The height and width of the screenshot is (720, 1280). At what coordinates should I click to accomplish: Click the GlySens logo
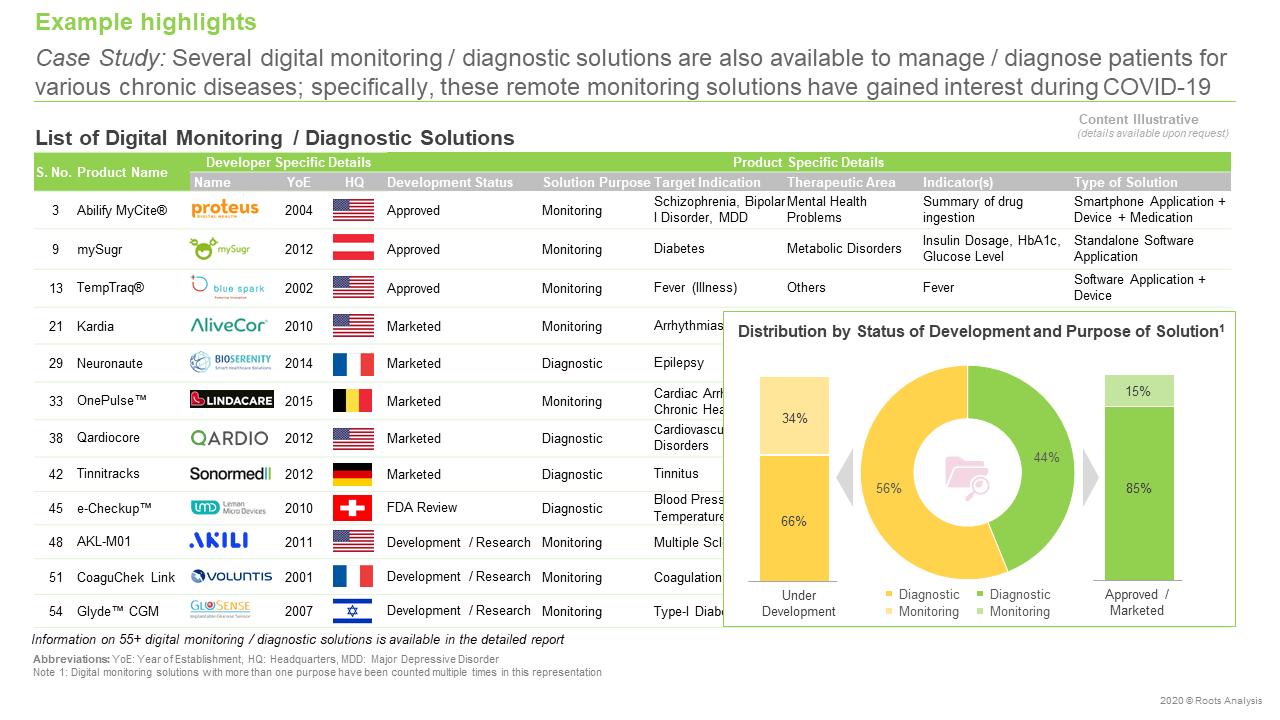[x=220, y=609]
